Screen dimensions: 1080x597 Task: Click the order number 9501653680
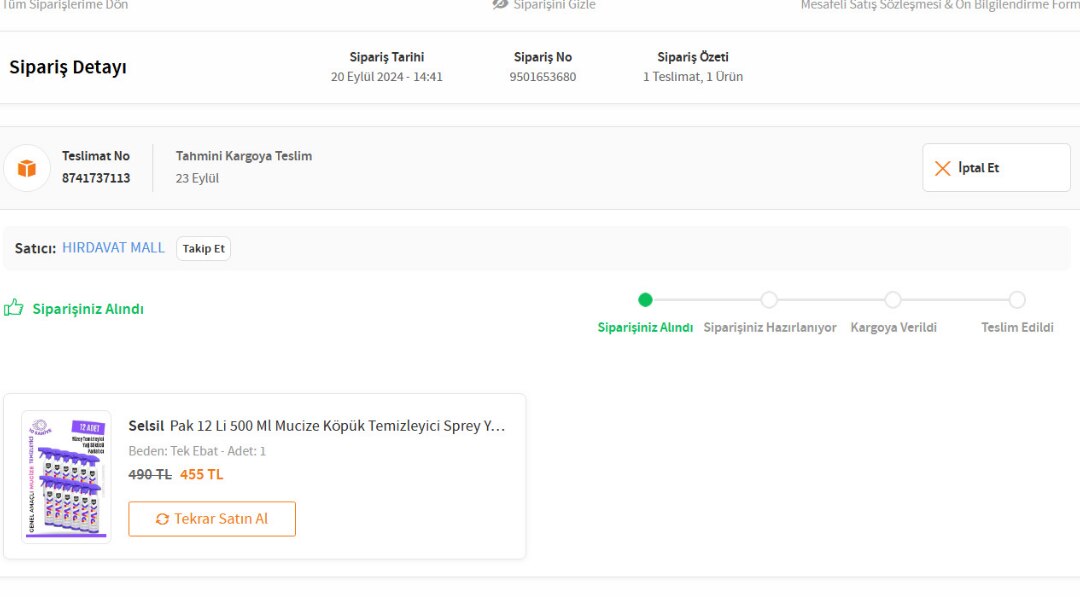(542, 77)
